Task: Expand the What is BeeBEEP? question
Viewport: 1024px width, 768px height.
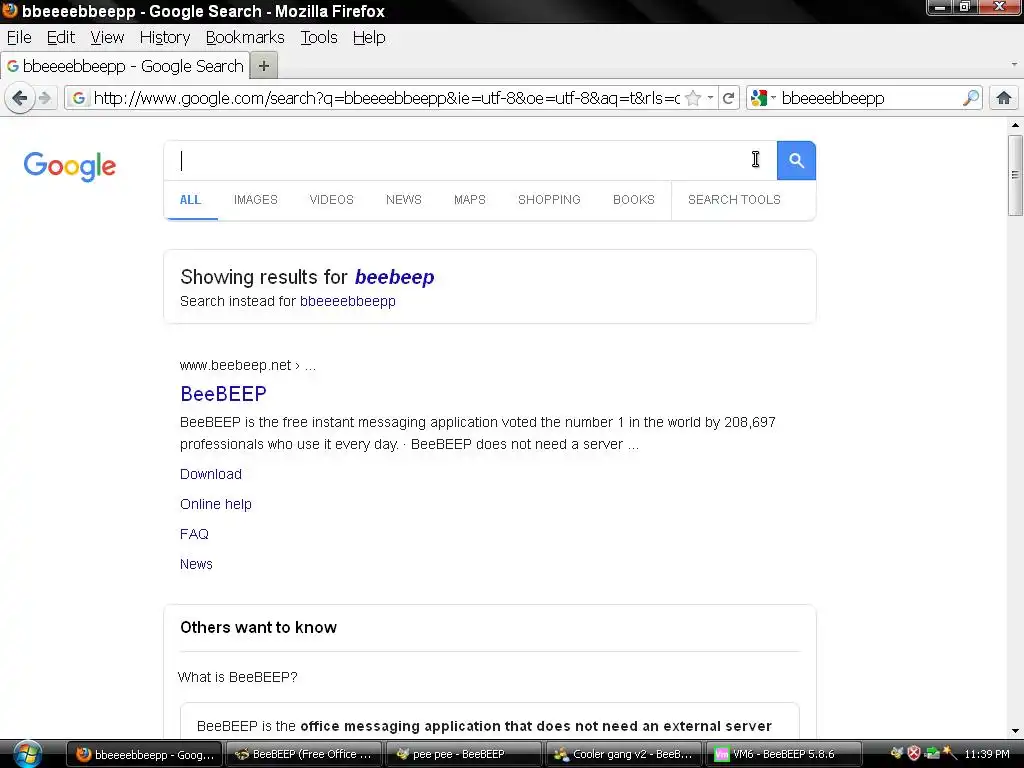Action: (238, 677)
